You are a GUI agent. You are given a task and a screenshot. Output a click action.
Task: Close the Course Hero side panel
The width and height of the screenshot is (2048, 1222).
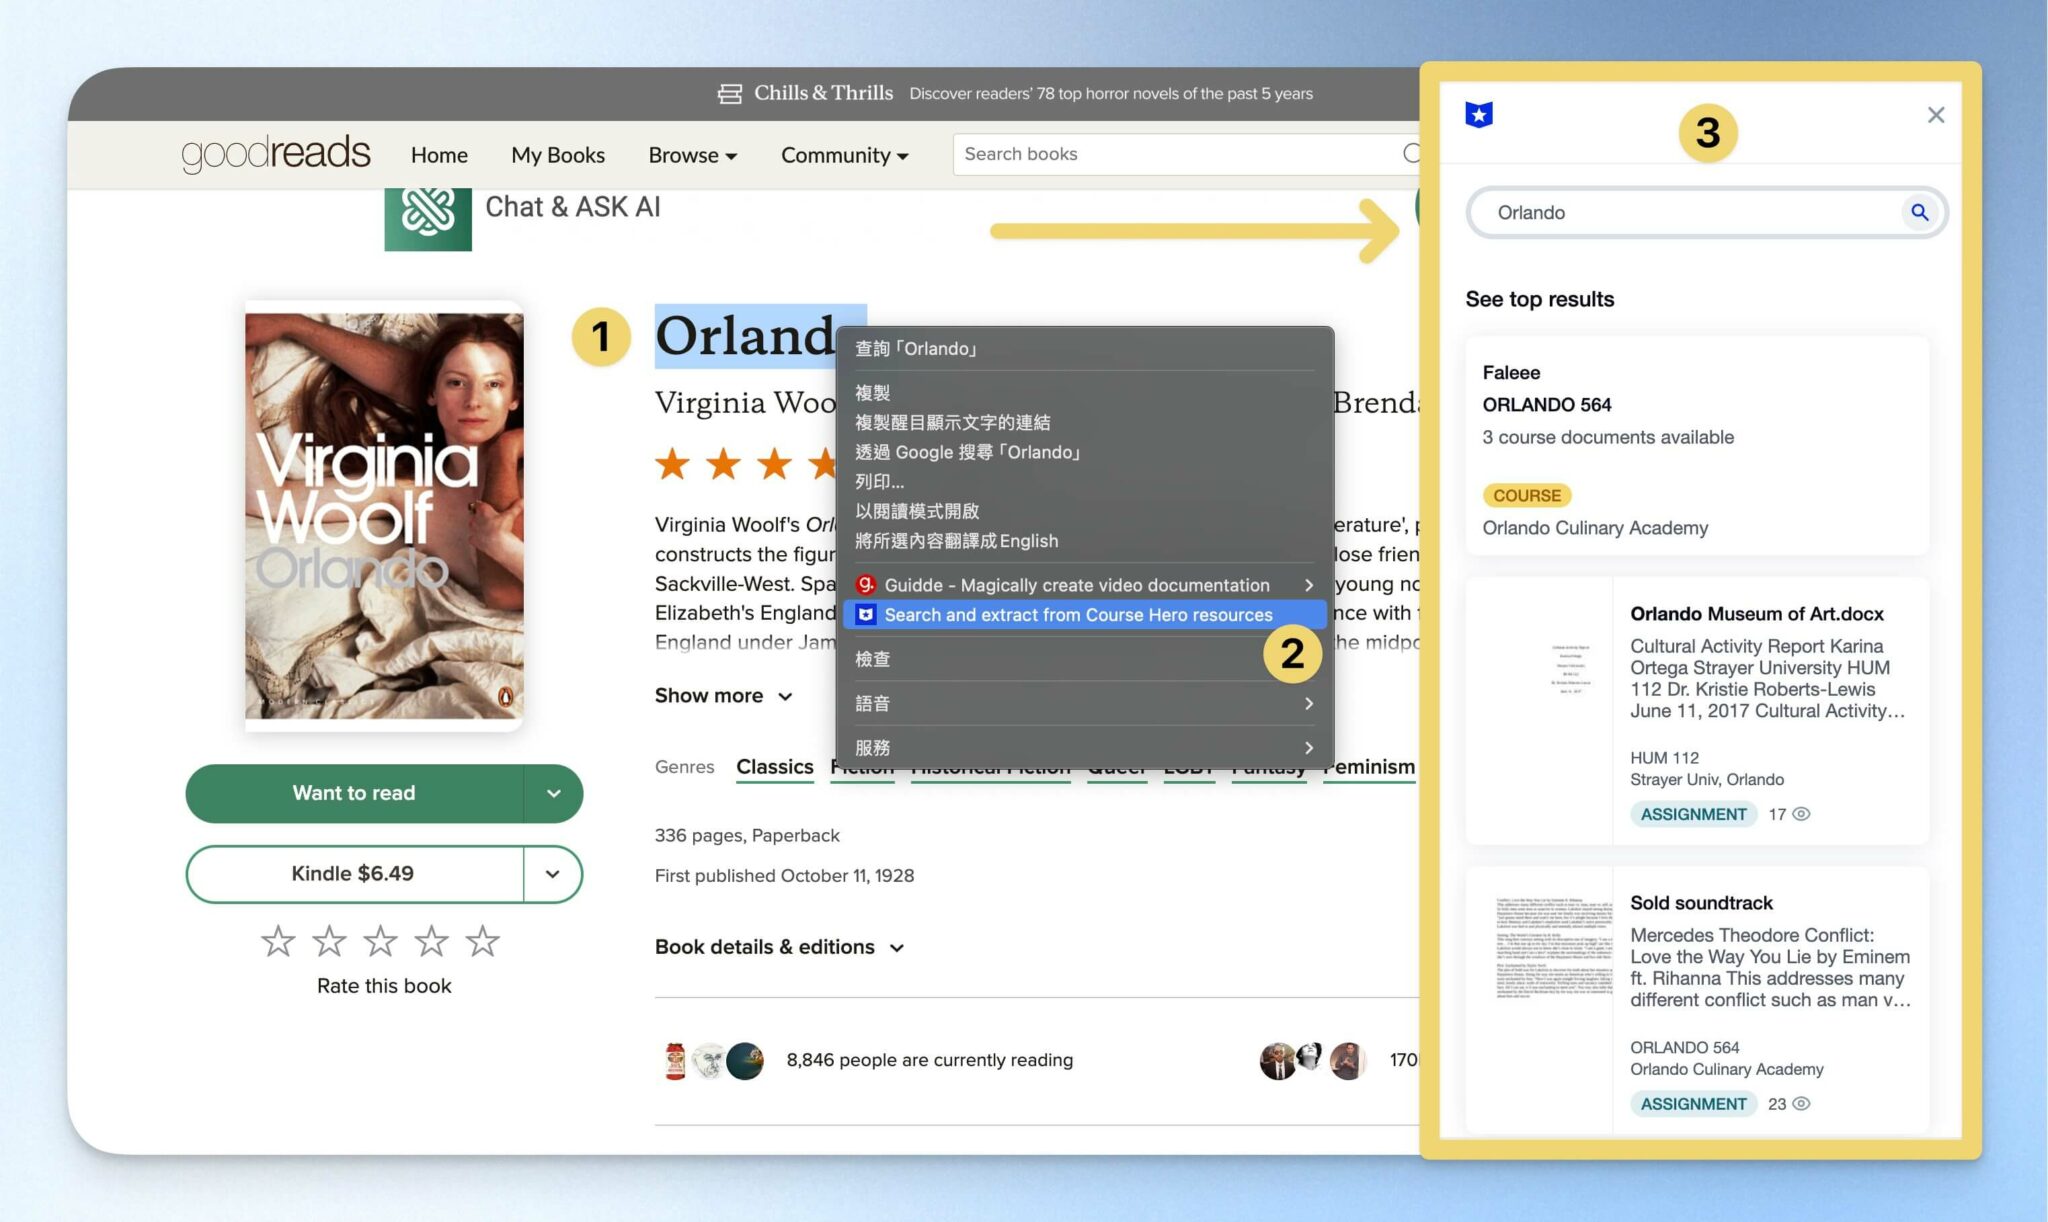(1935, 115)
